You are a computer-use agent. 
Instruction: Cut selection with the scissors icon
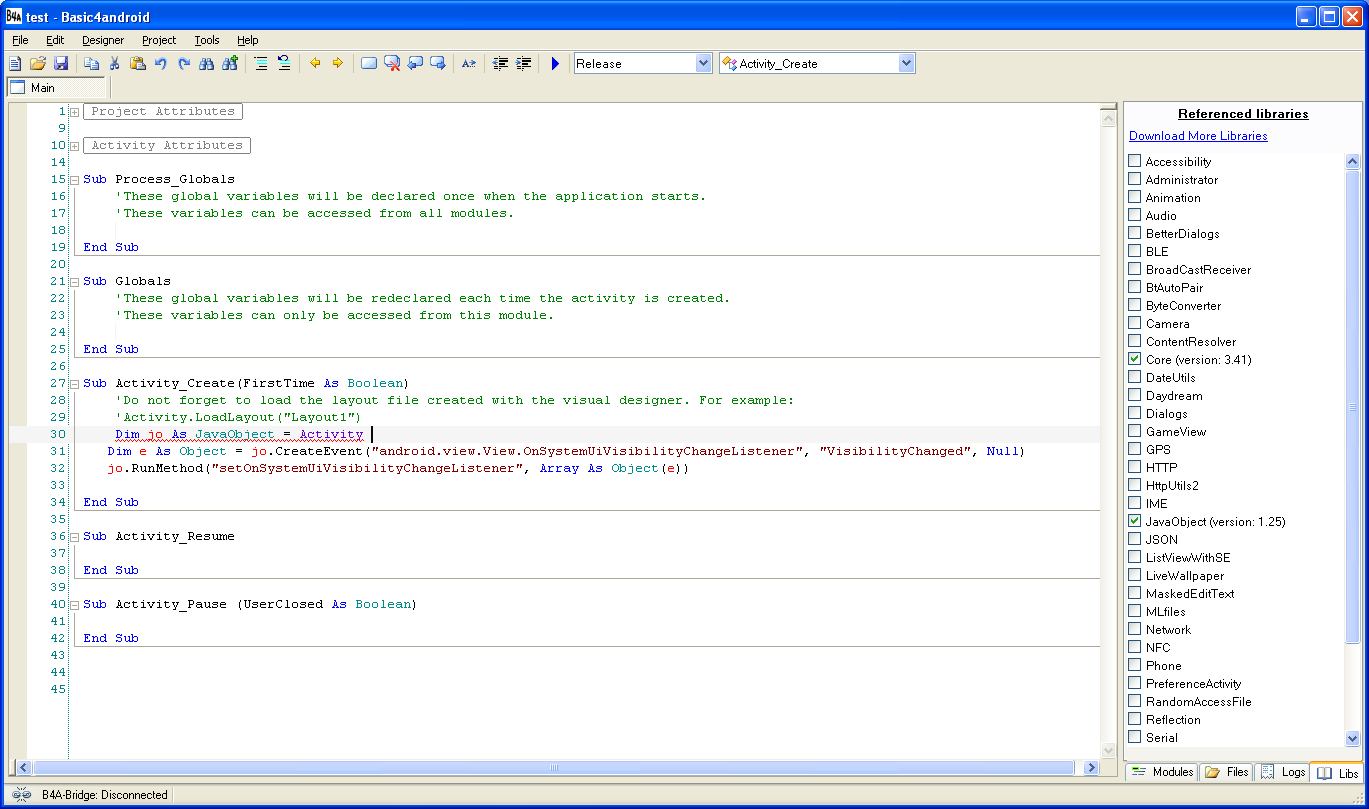[114, 63]
